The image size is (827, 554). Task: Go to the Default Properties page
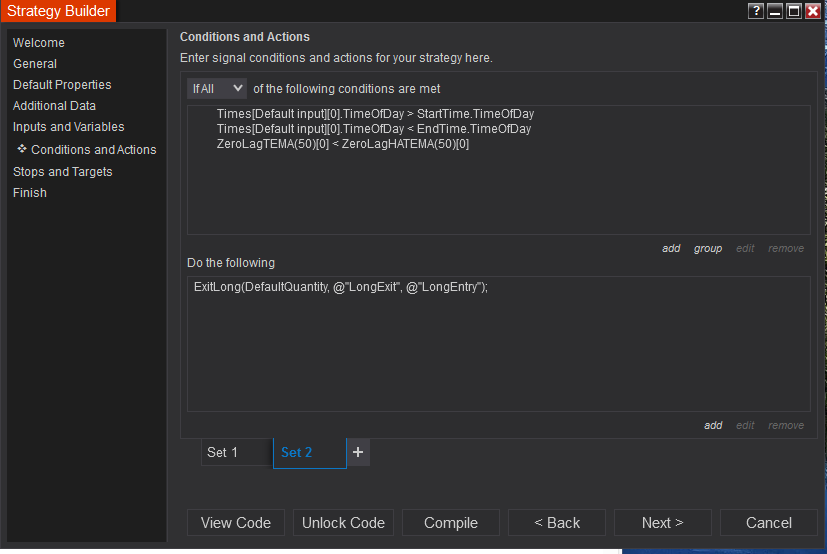pos(62,85)
